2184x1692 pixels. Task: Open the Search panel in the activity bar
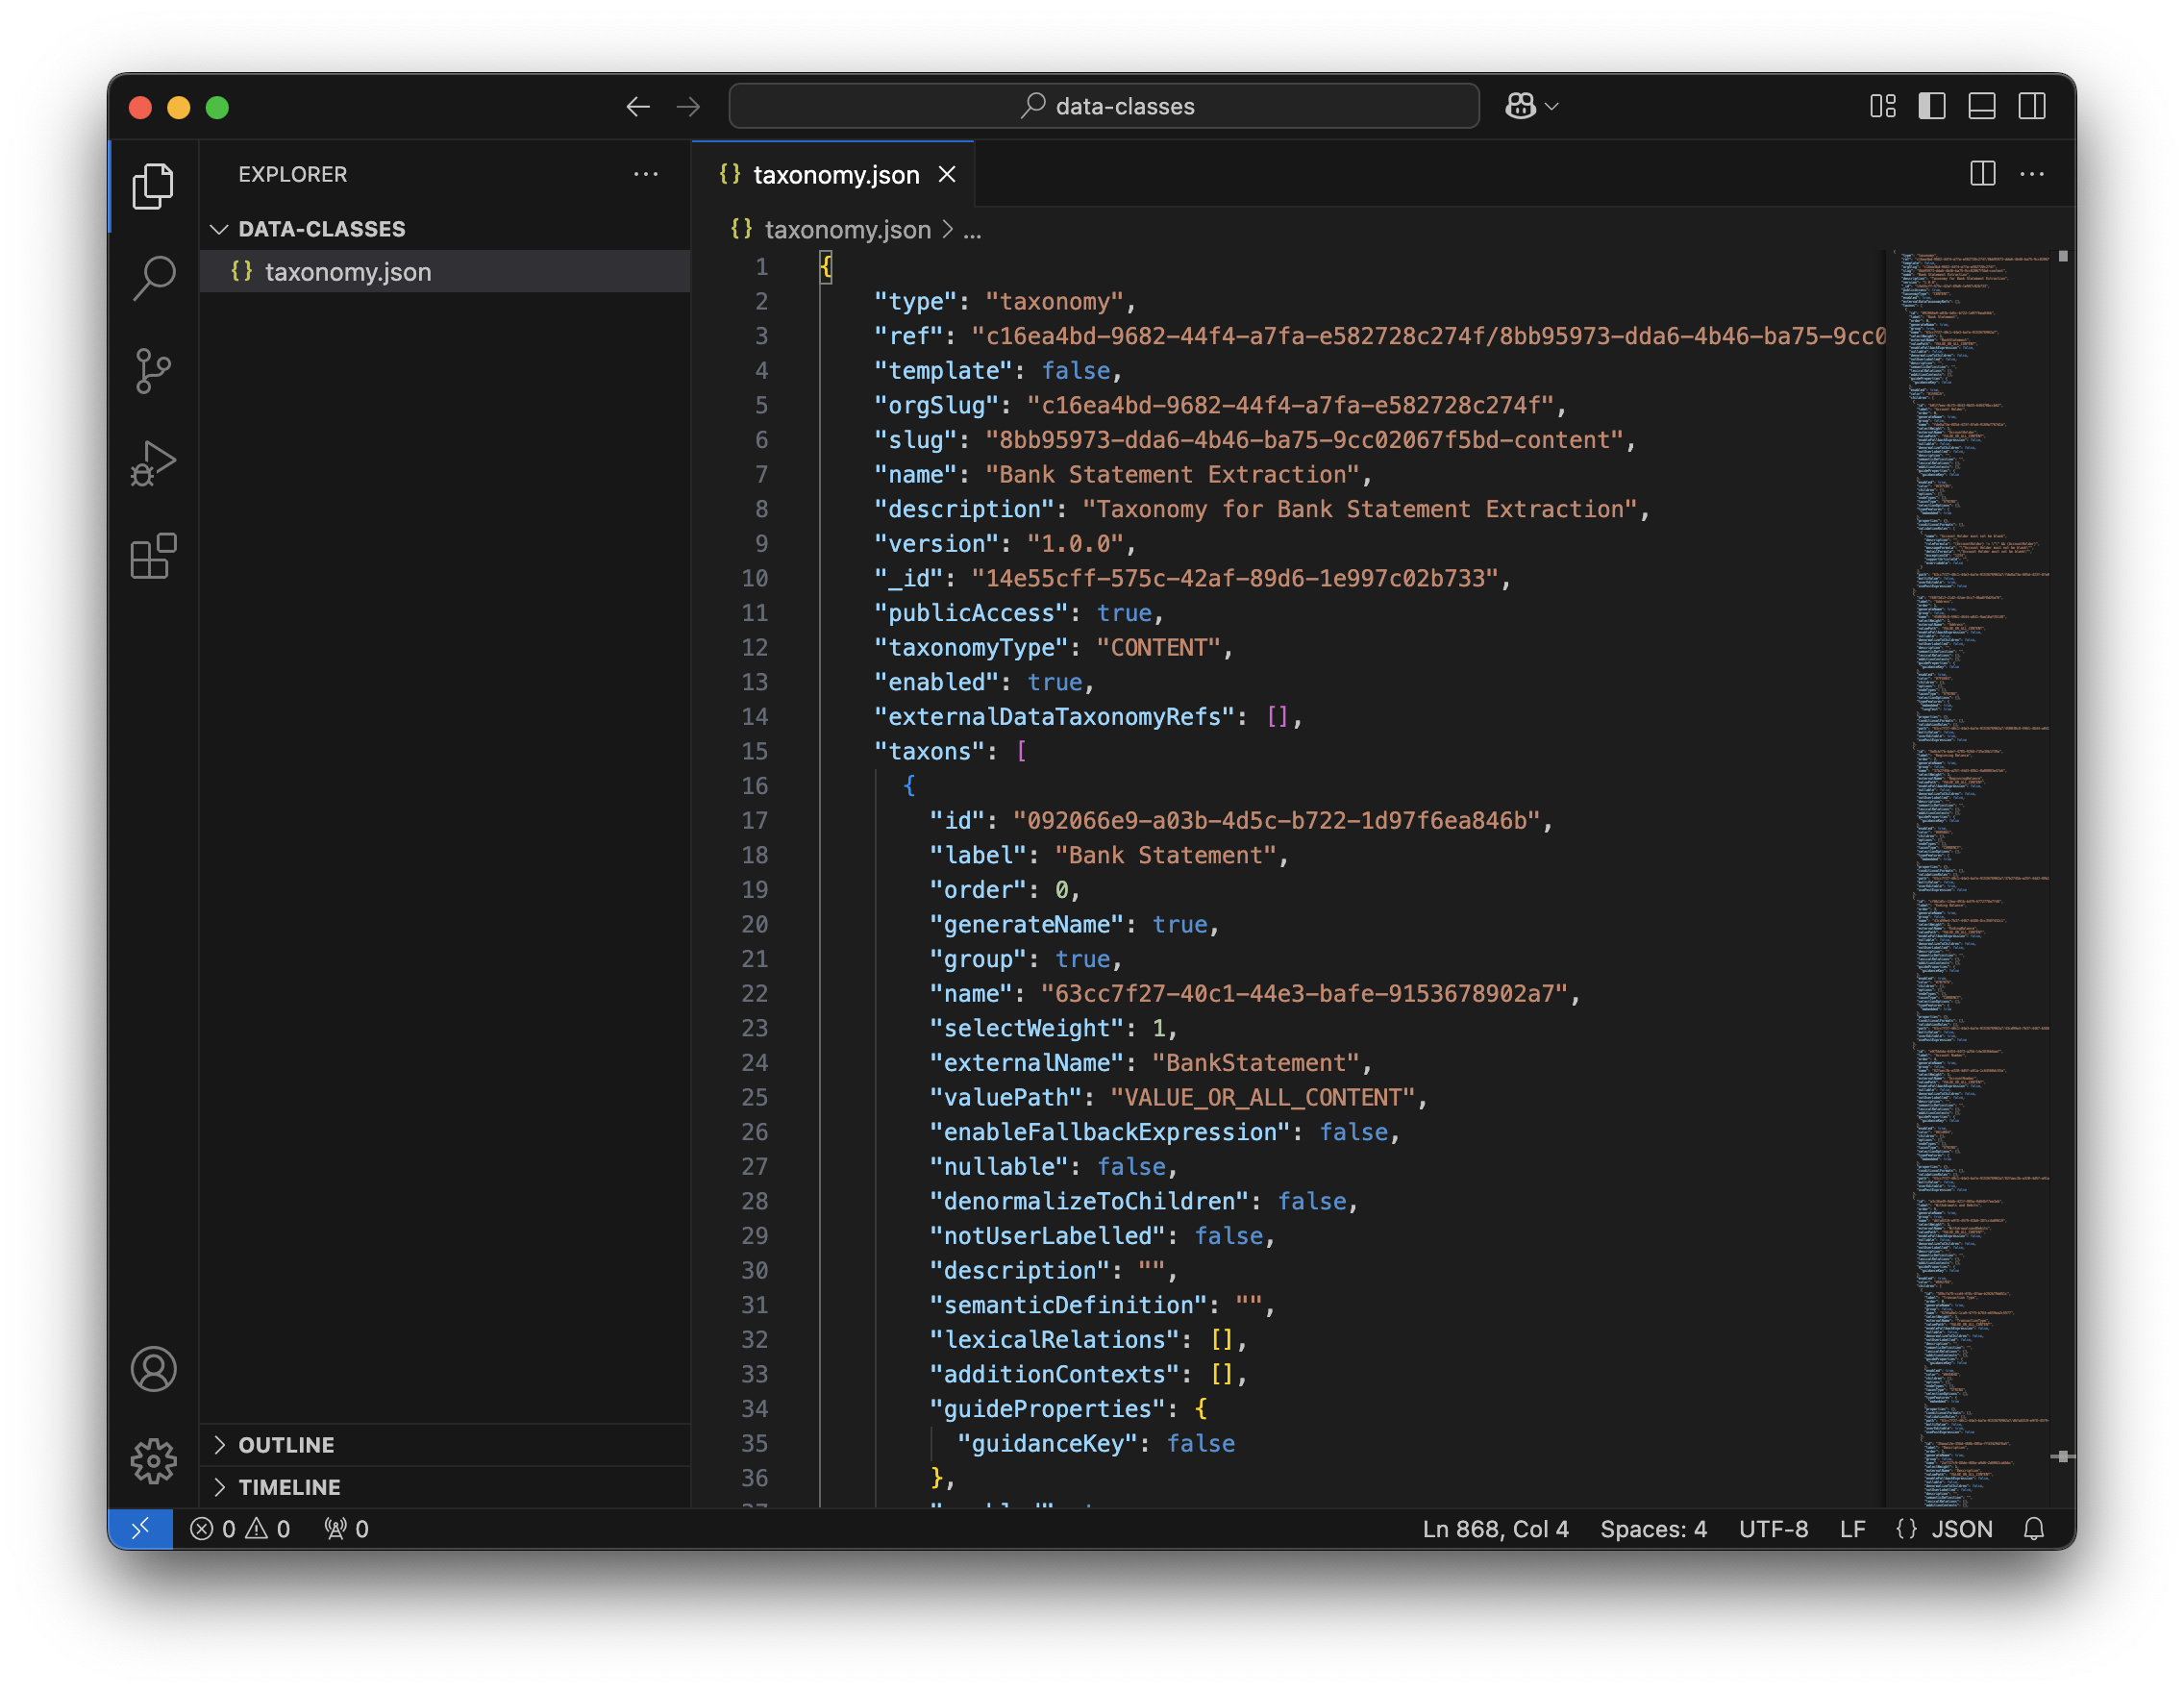point(154,278)
